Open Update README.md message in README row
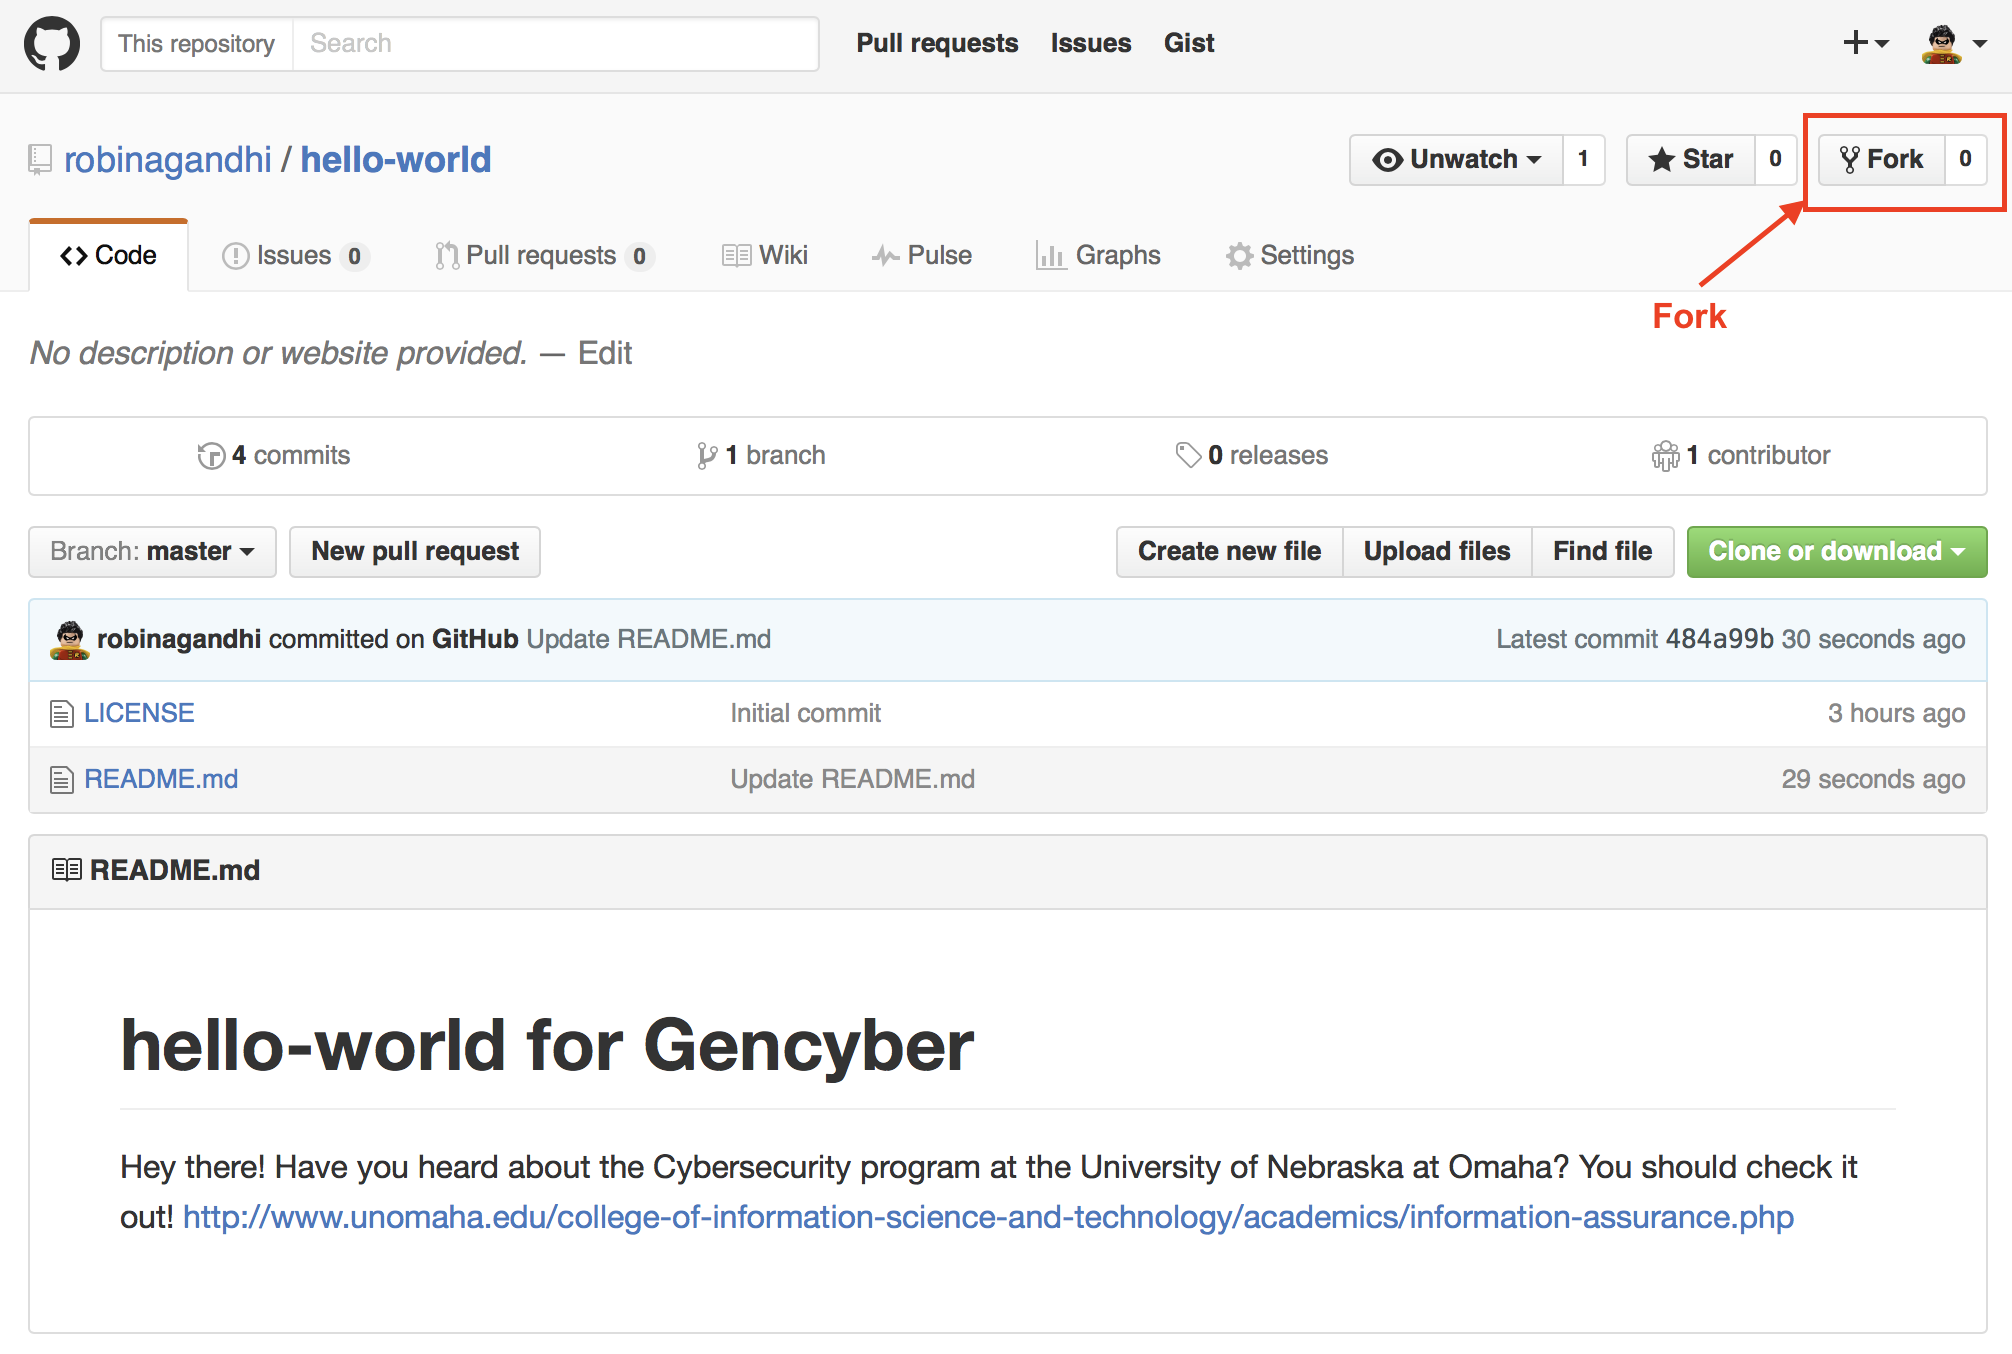Viewport: 2012px width, 1354px height. [x=853, y=780]
